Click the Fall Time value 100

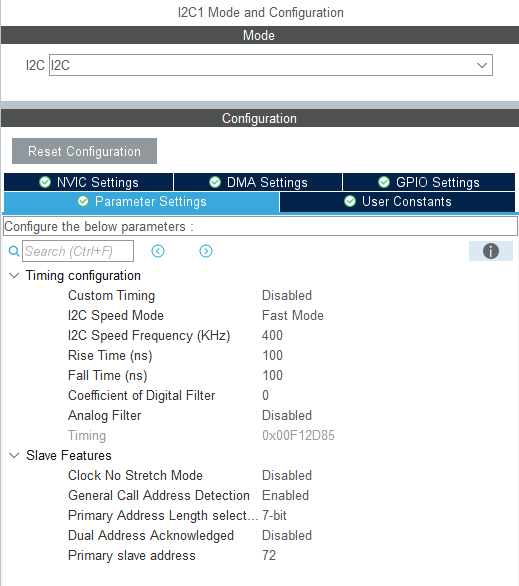point(272,376)
